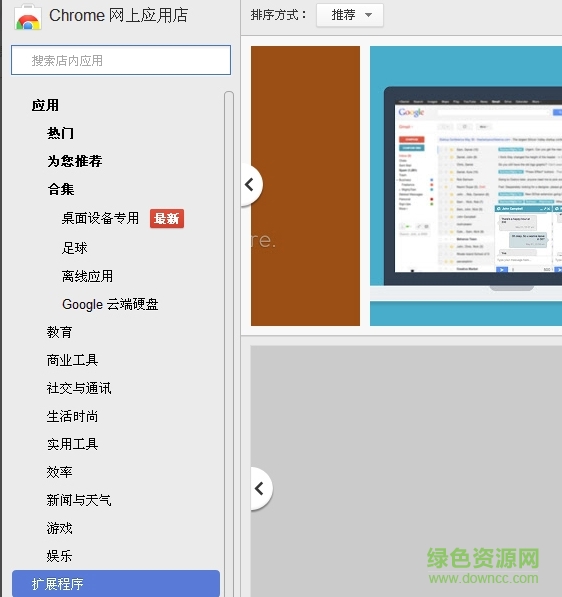
Task: Open the Google 云端硬盘 collection
Action: 110,304
